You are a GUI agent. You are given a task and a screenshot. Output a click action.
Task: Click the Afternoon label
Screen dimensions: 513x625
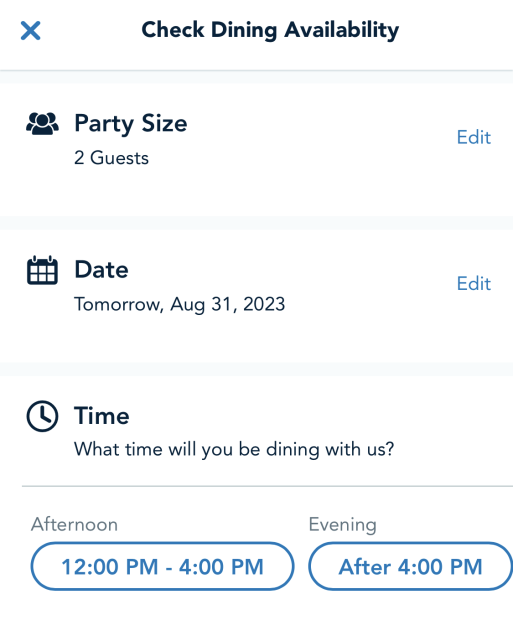click(75, 525)
